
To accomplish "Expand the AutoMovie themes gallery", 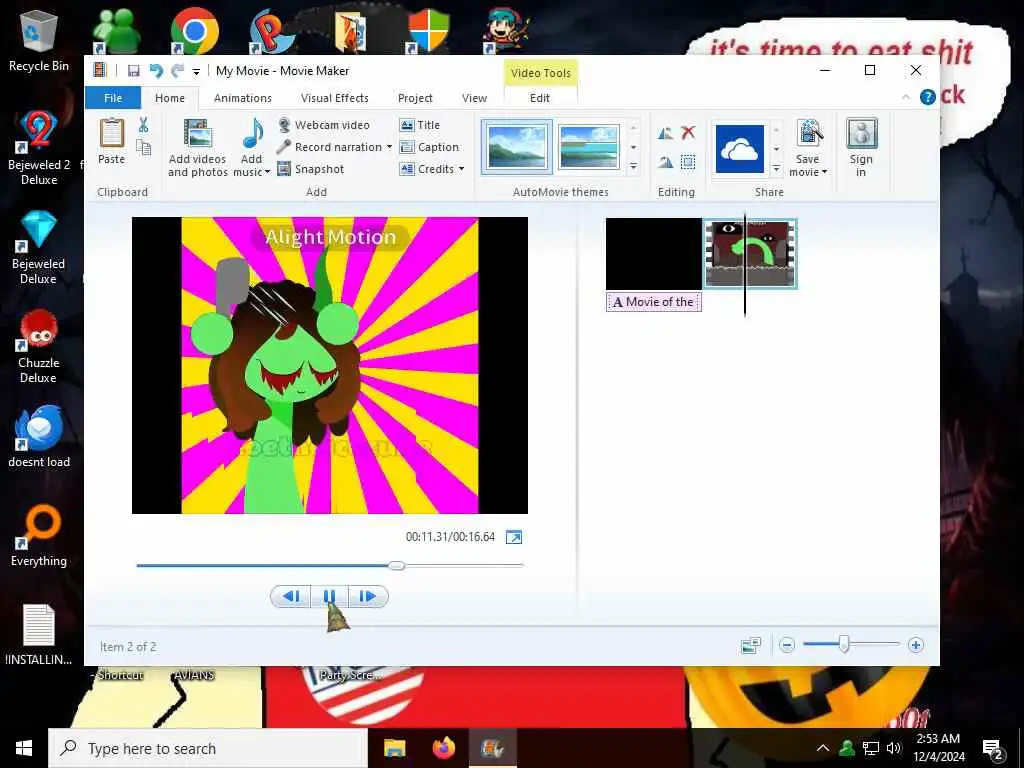I will pyautogui.click(x=633, y=168).
